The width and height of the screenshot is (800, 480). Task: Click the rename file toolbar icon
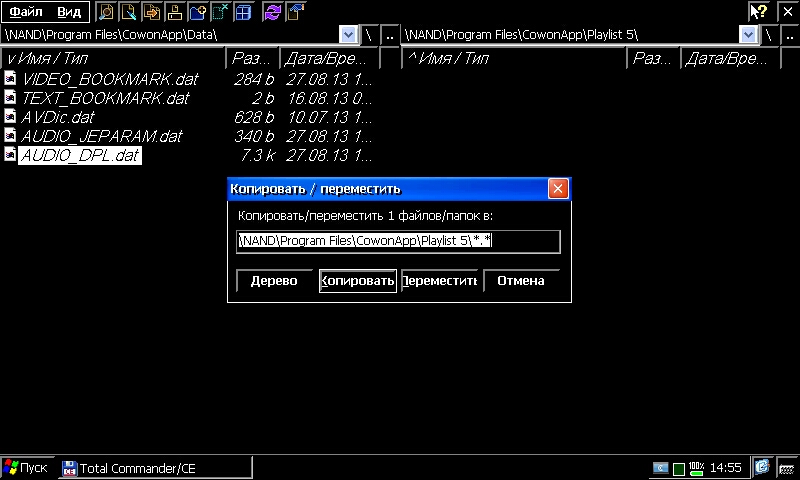click(x=174, y=12)
